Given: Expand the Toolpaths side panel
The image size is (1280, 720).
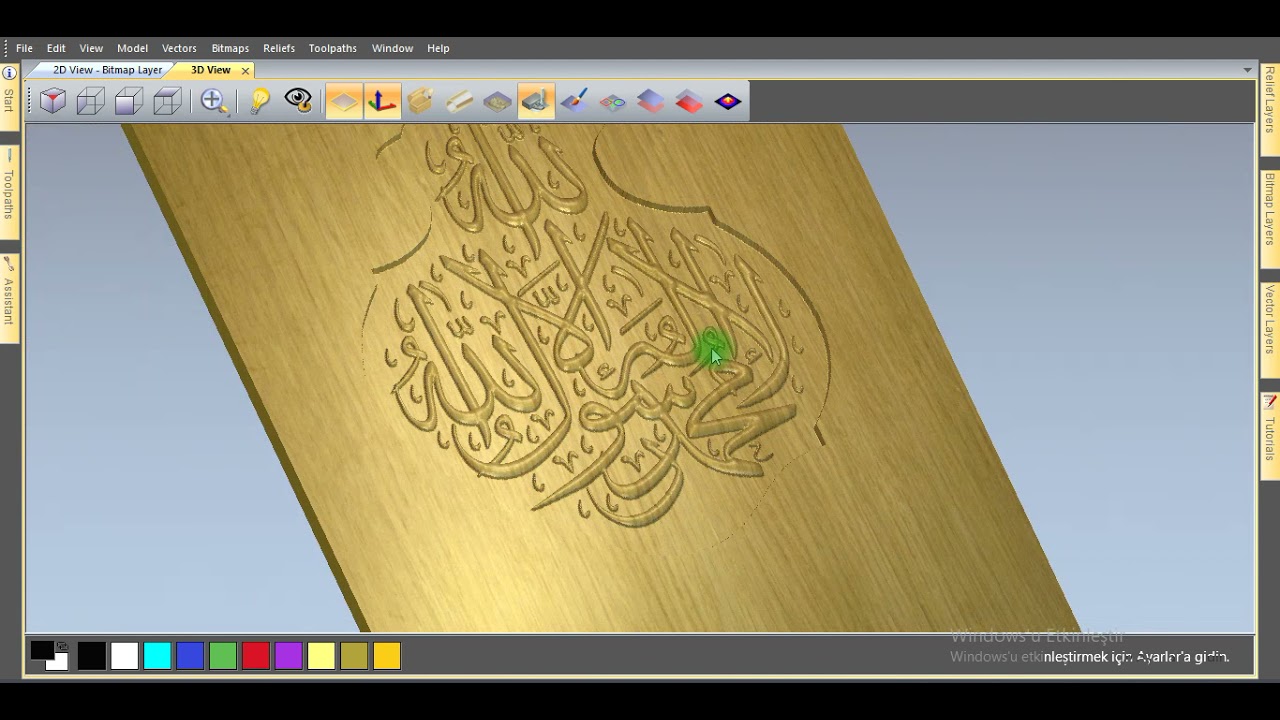Looking at the screenshot, I should click(9, 194).
